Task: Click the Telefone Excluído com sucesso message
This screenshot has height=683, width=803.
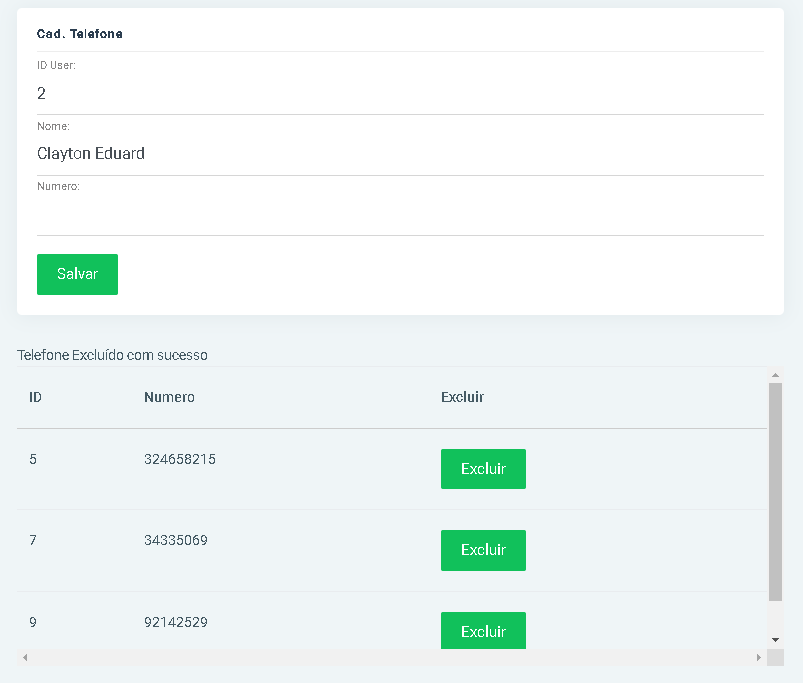Action: click(x=112, y=355)
